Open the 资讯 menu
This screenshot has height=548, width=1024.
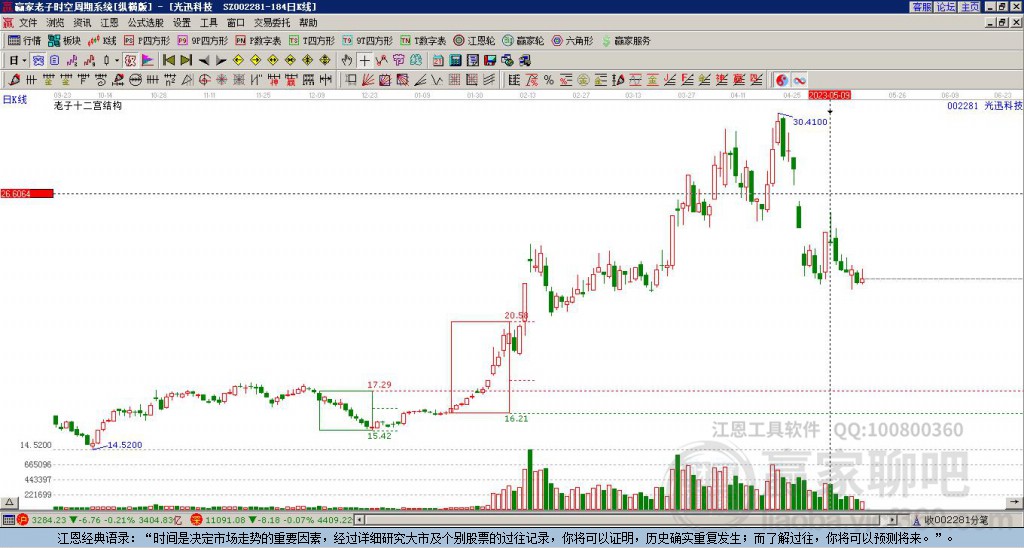[82, 23]
